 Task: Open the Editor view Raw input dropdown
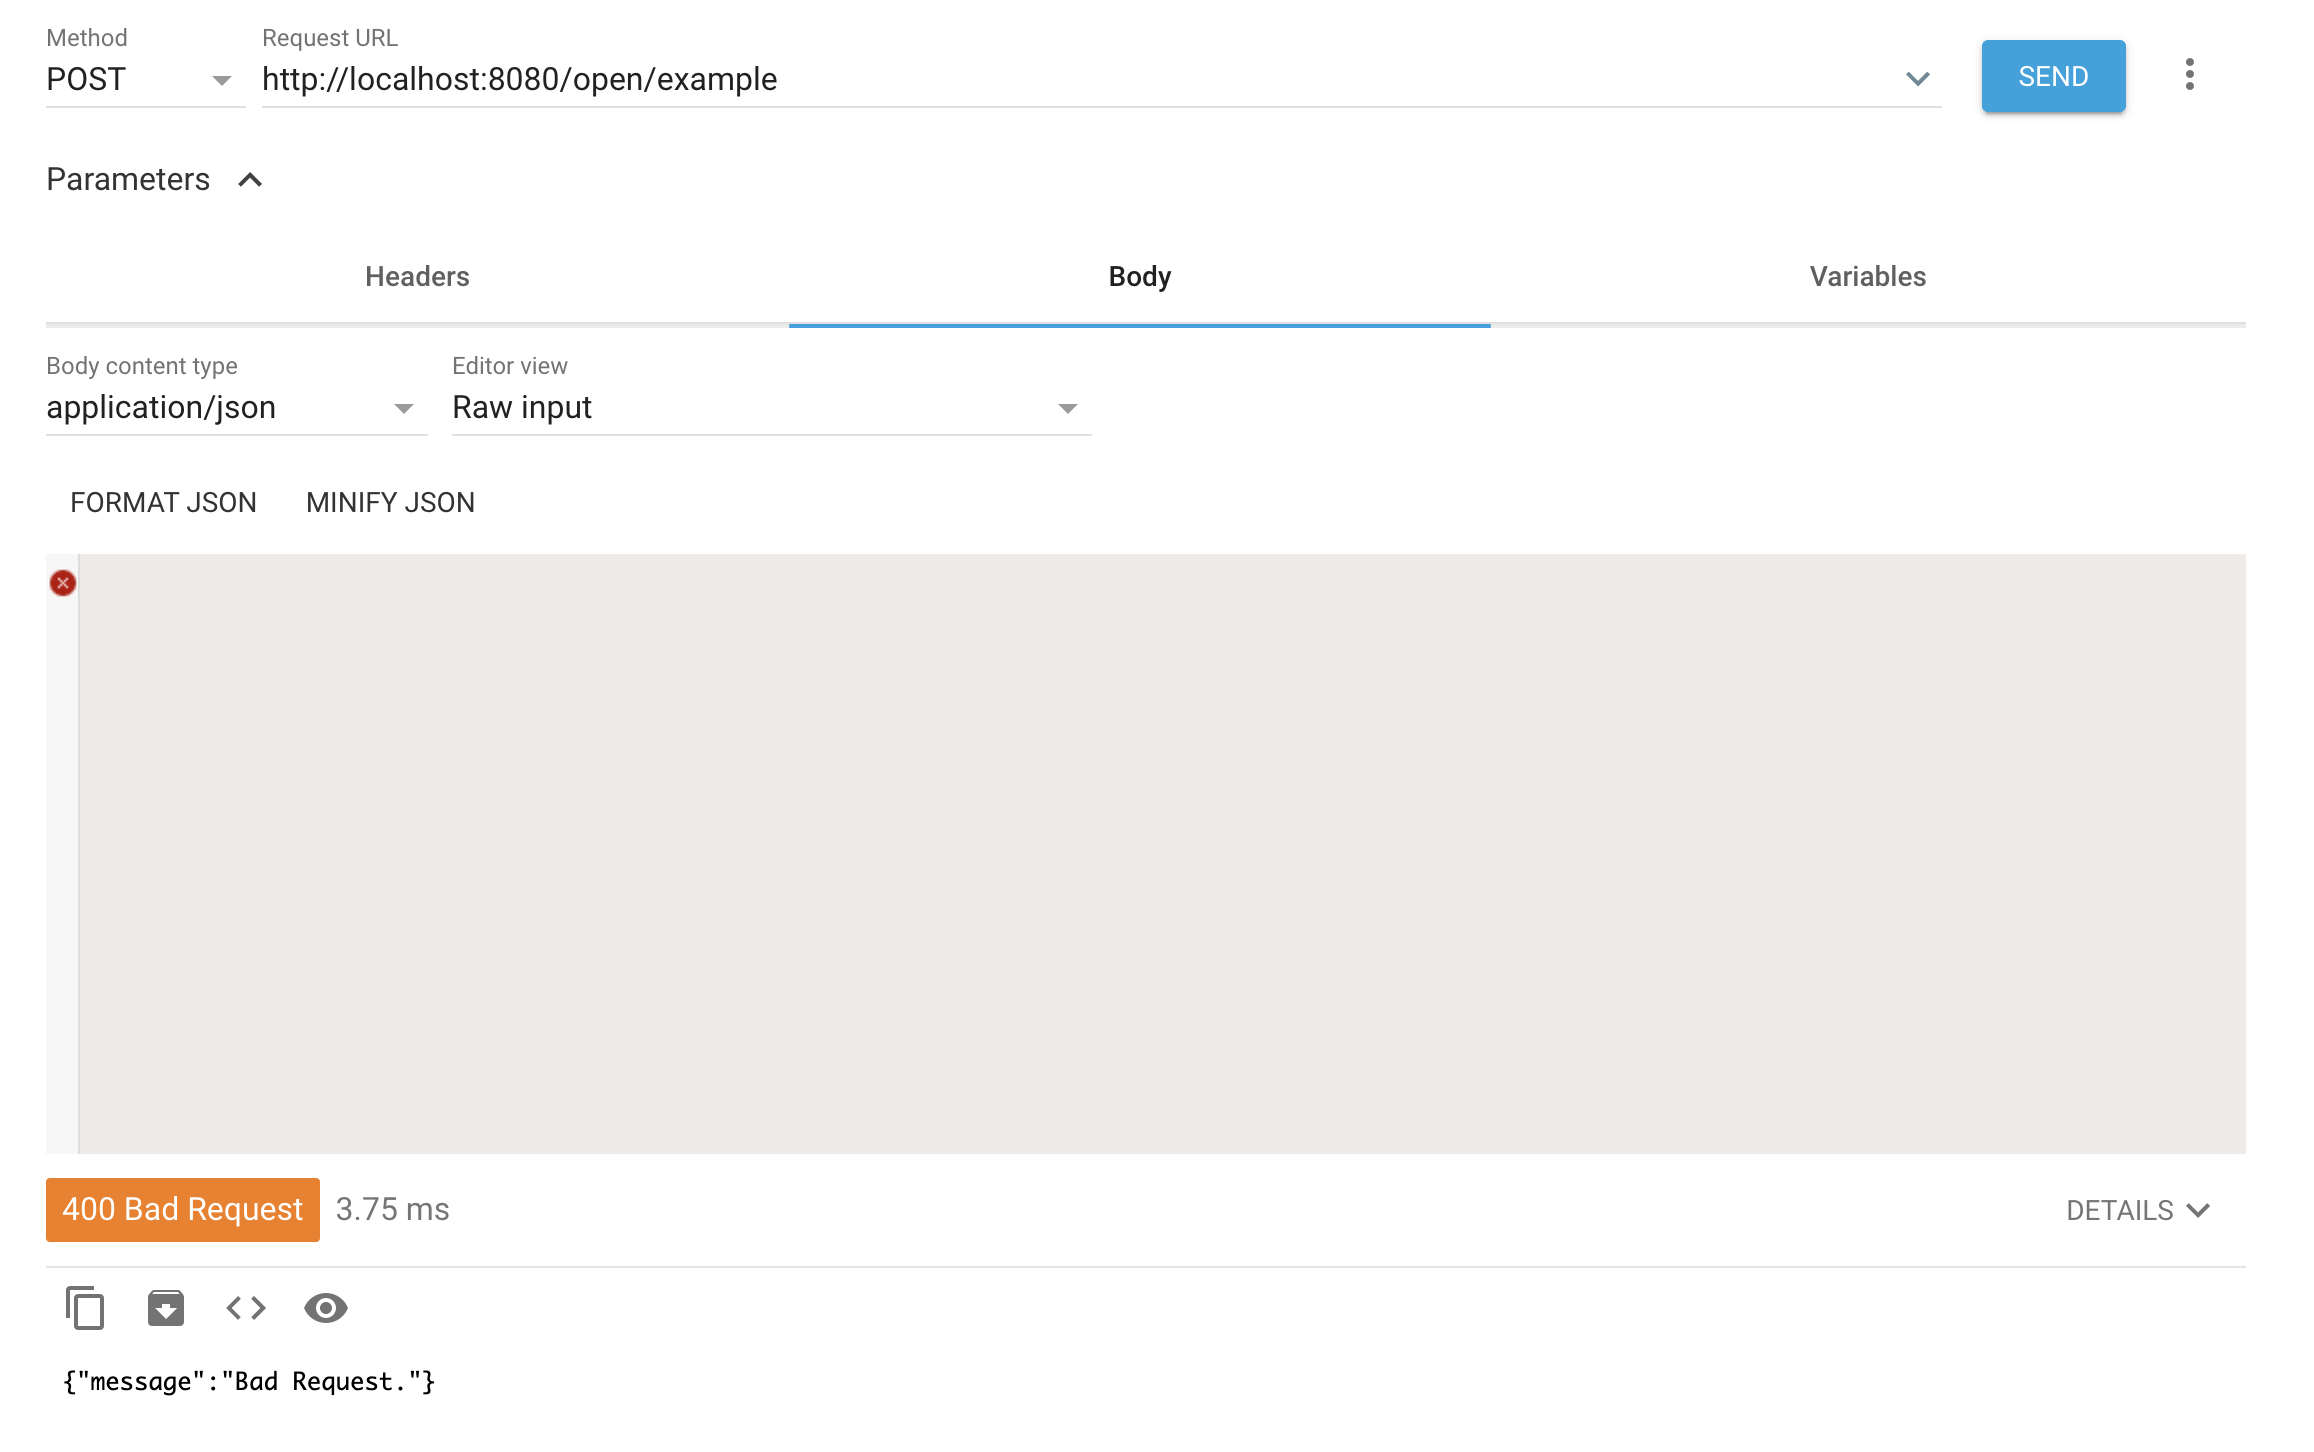coord(770,408)
